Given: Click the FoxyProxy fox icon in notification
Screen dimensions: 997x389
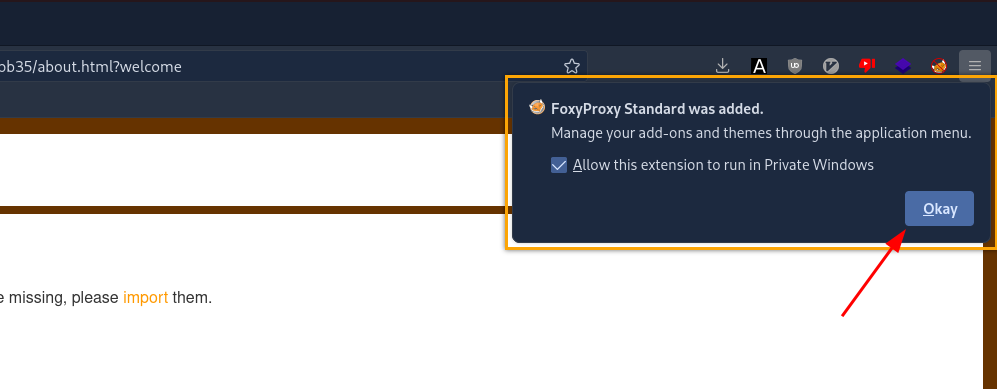Looking at the screenshot, I should 537,107.
